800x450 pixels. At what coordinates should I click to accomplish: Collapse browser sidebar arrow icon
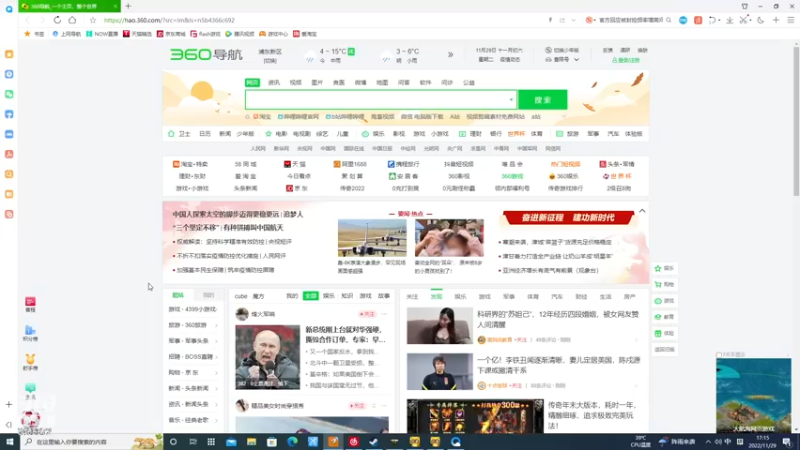(x=9, y=424)
